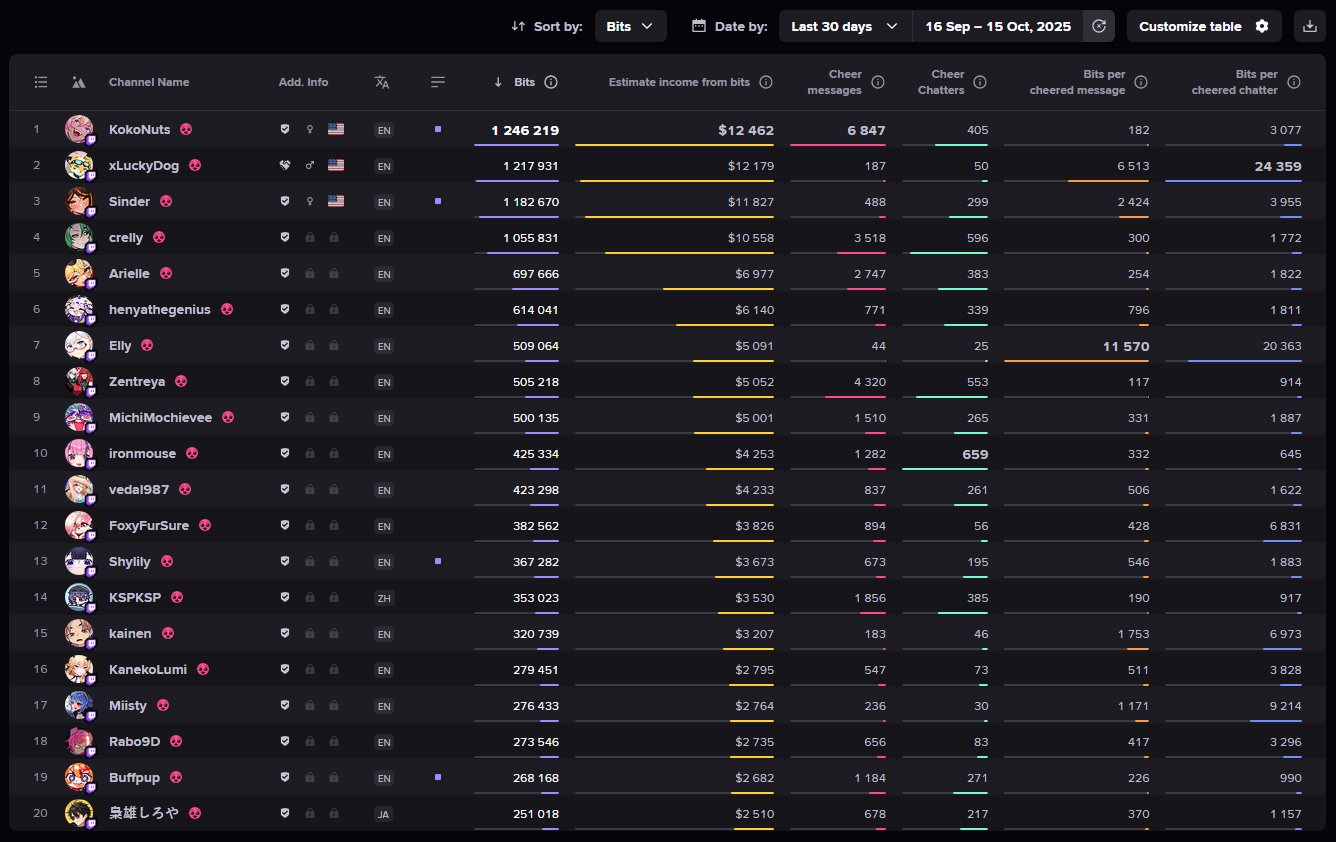1336x842 pixels.
Task: Expand the Last 30 days date dropdown
Action: 845,27
